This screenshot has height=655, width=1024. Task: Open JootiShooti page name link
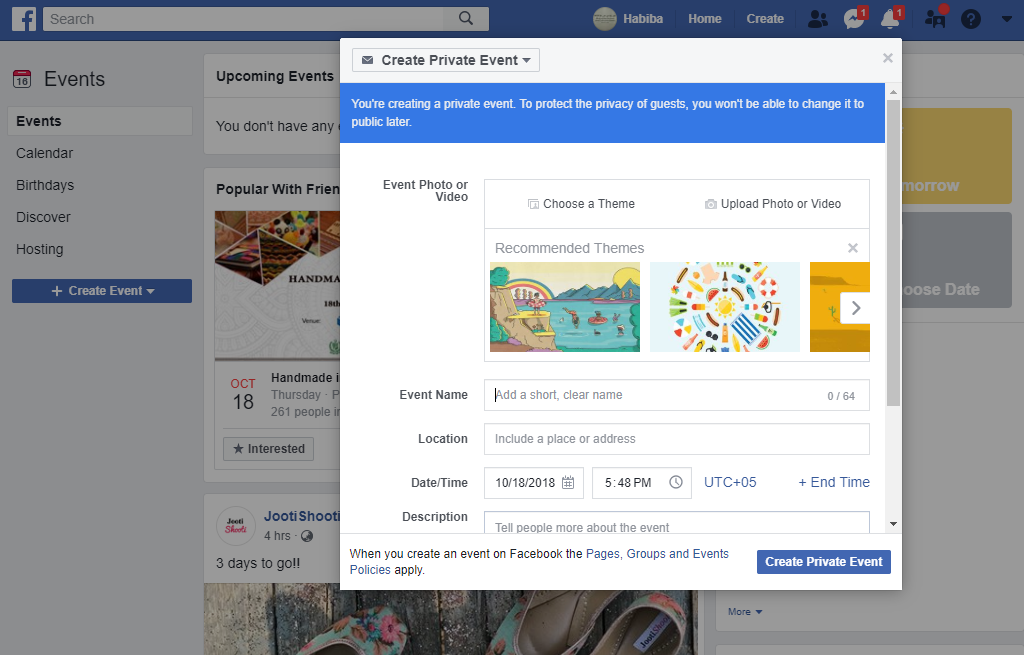(x=302, y=516)
